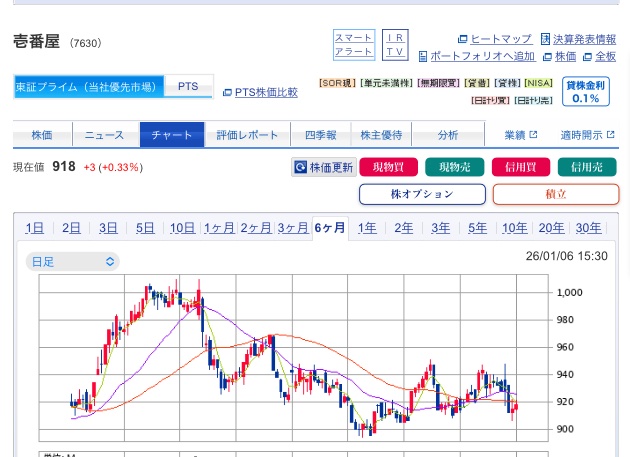The image size is (630, 457).
Task: Select 2年 chart period
Action: (403, 228)
